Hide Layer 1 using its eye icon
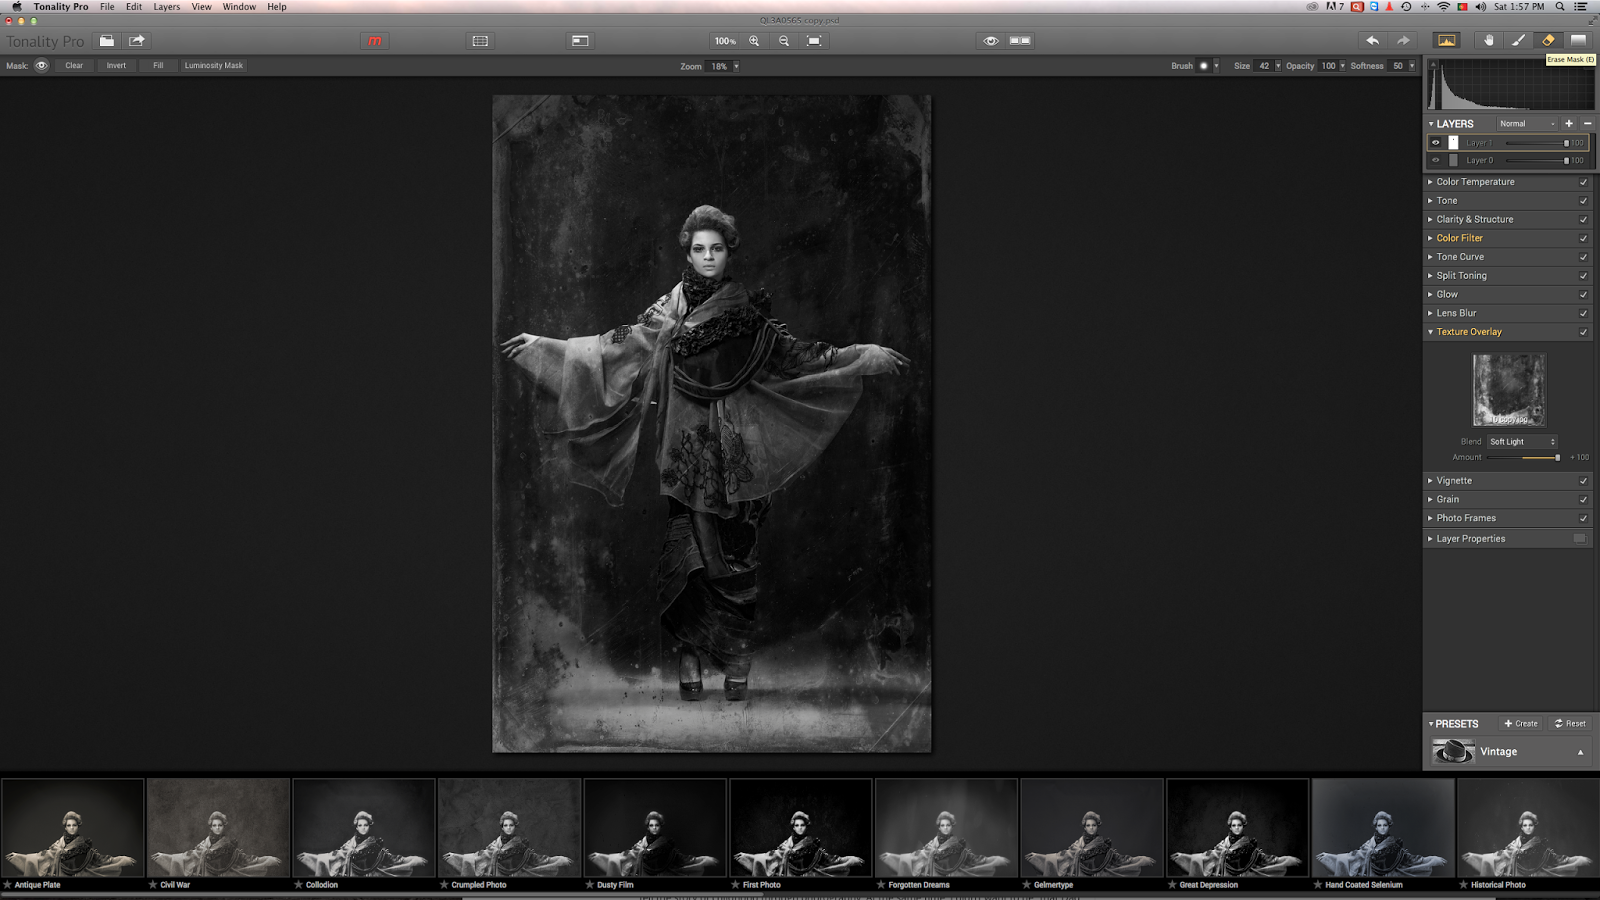The image size is (1600, 900). click(x=1436, y=143)
